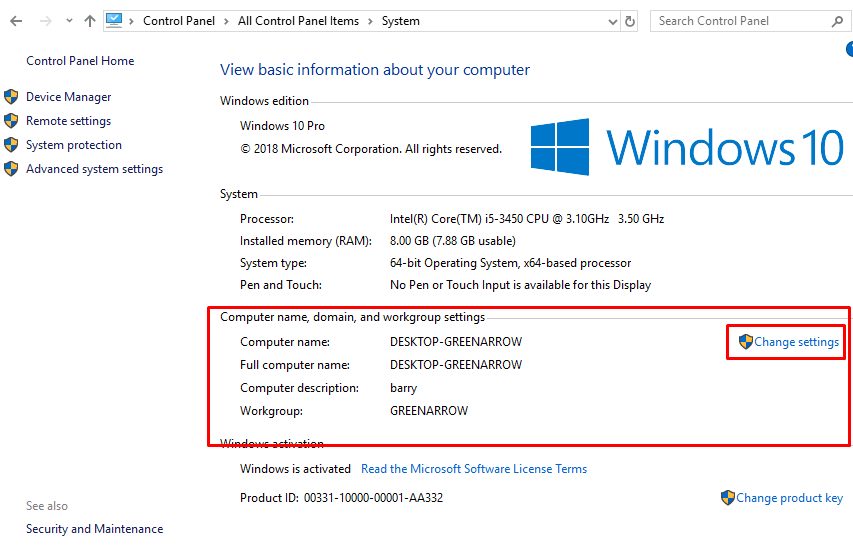Click Full computer name value DESKTOP-GREENARROW
This screenshot has height=554, width=853.
click(456, 365)
